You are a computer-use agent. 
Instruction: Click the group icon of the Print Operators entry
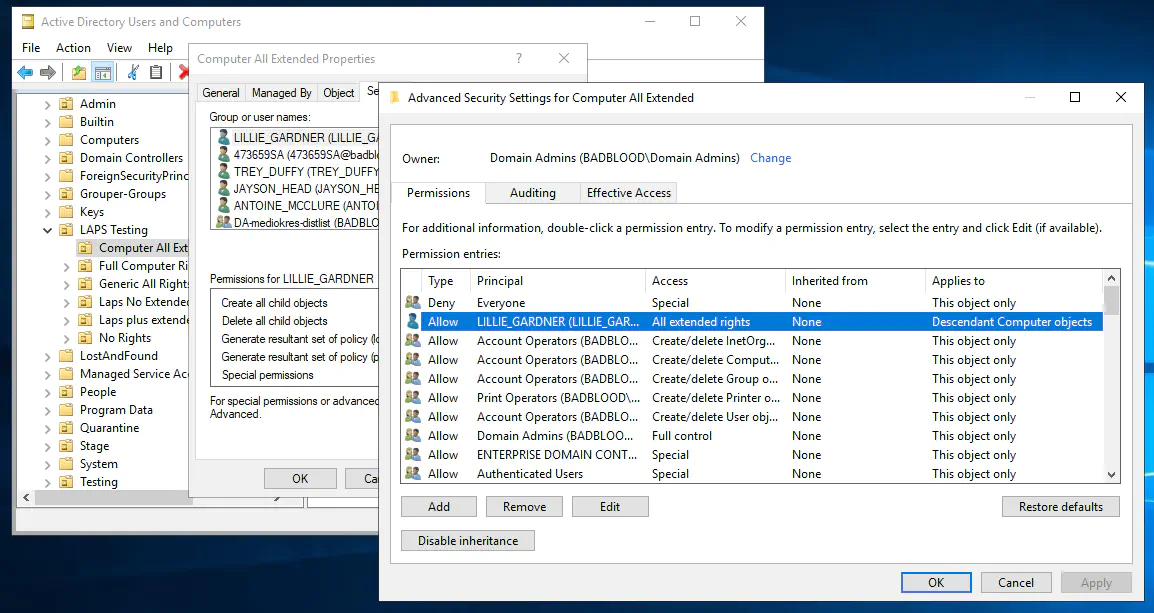(x=413, y=397)
